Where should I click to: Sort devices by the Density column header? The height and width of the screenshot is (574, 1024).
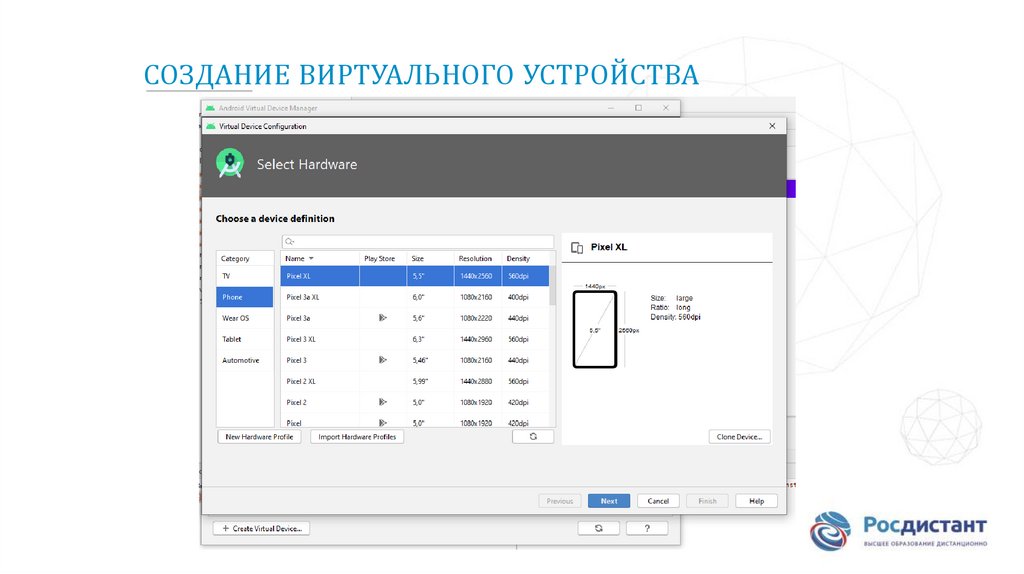[x=518, y=259]
